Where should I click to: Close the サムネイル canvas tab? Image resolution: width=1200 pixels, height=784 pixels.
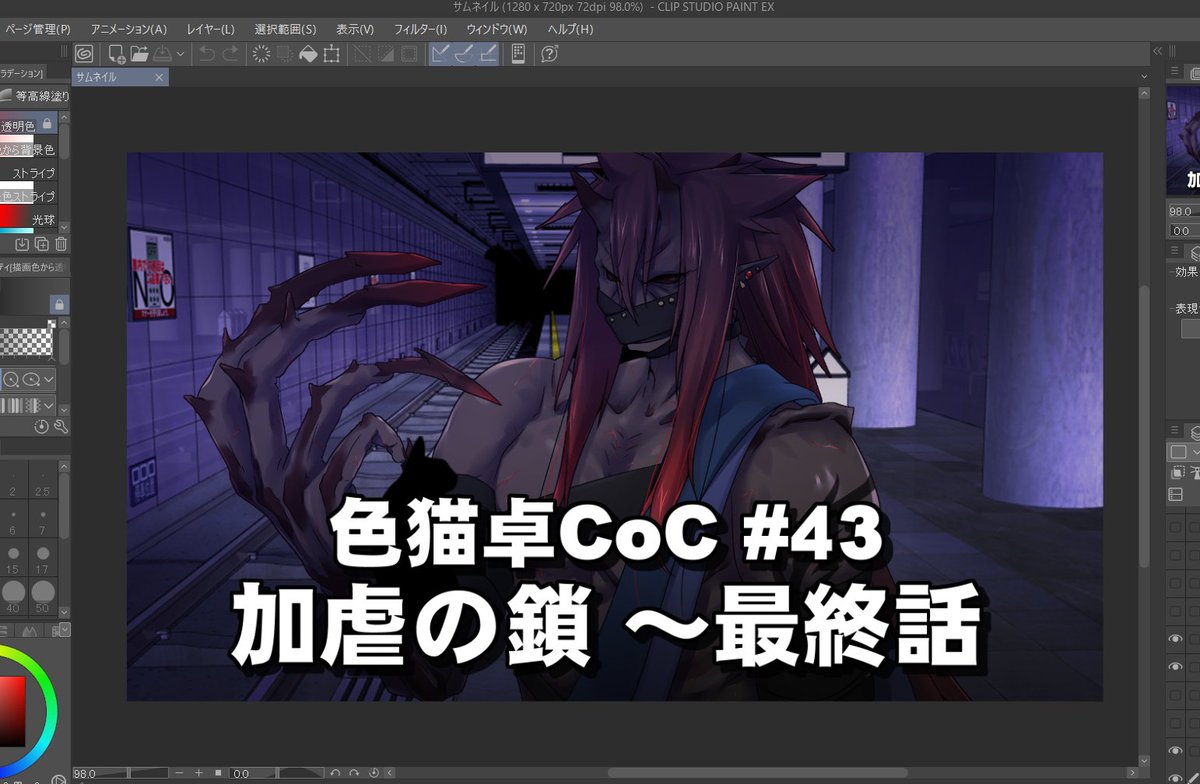[x=159, y=77]
